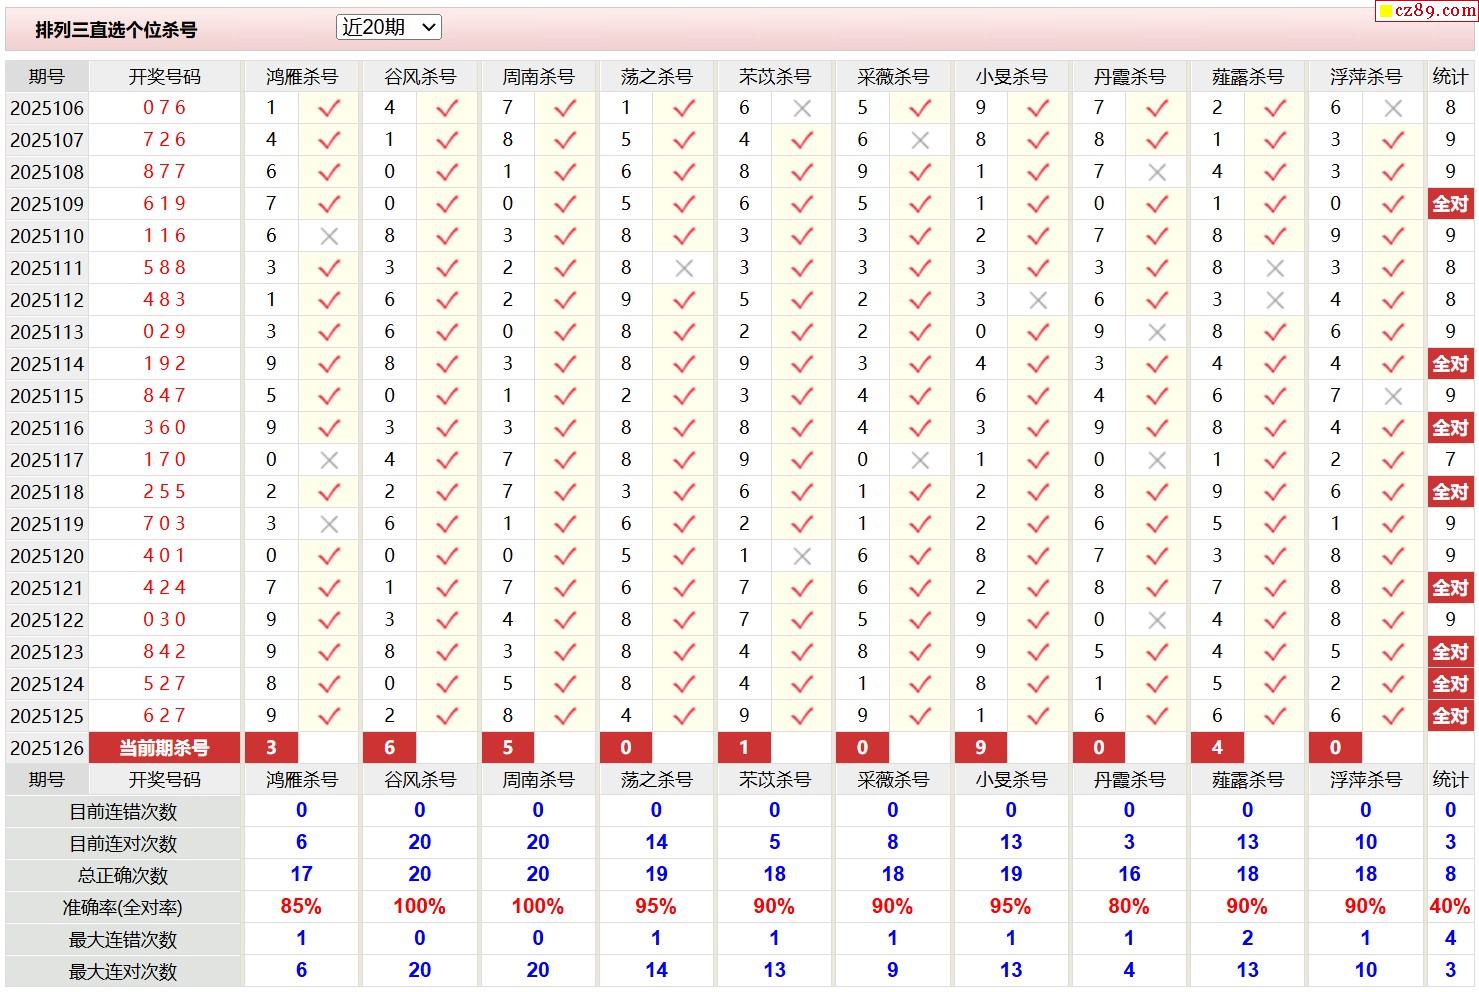Click the top 丹霞杀号 column header

coord(1129,77)
